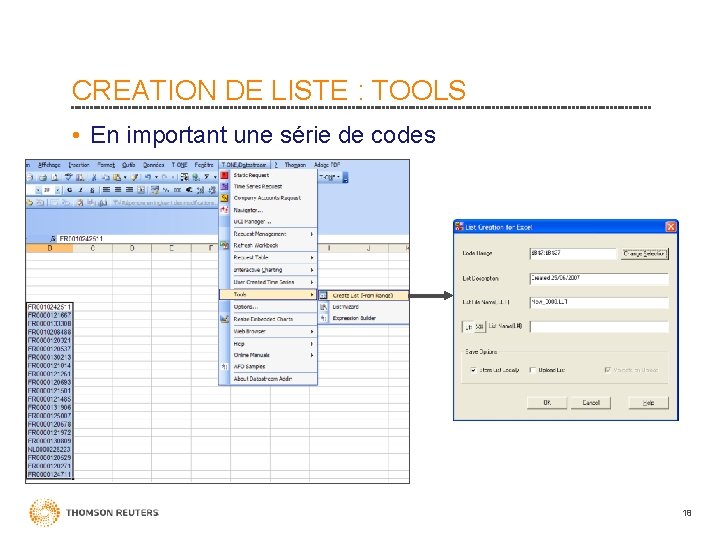Open the Fenêtre menu
The height and width of the screenshot is (540, 720).
(204, 165)
